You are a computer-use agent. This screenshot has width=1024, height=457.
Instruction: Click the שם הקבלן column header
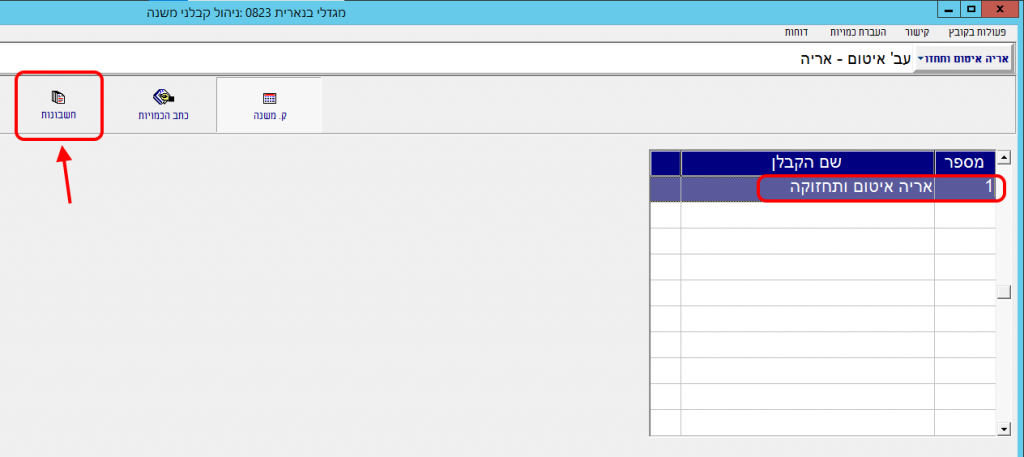pyautogui.click(x=807, y=163)
